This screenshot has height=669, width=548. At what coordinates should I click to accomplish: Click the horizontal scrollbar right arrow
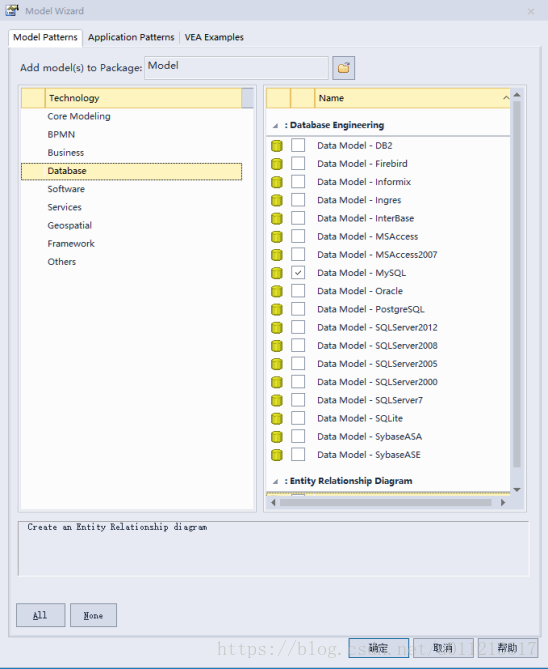pos(503,503)
